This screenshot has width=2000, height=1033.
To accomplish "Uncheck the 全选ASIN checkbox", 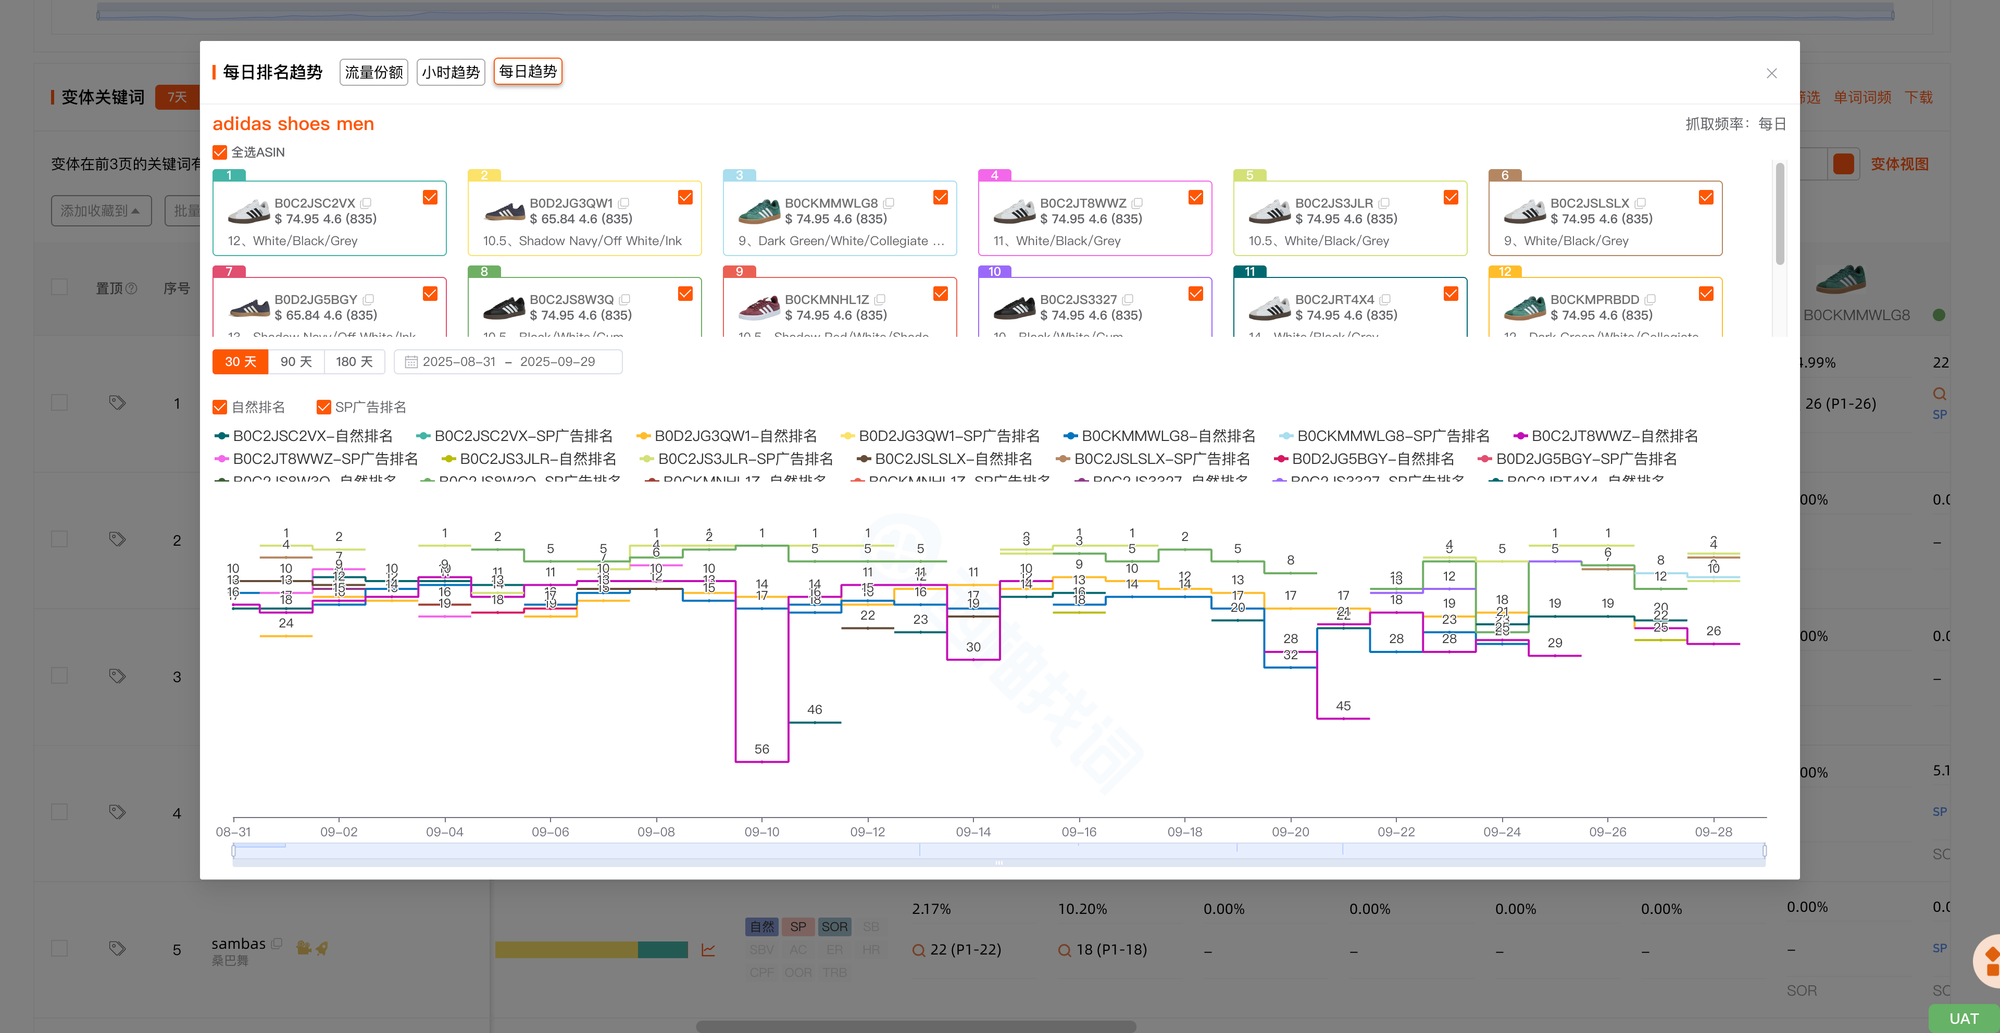I will click(220, 152).
